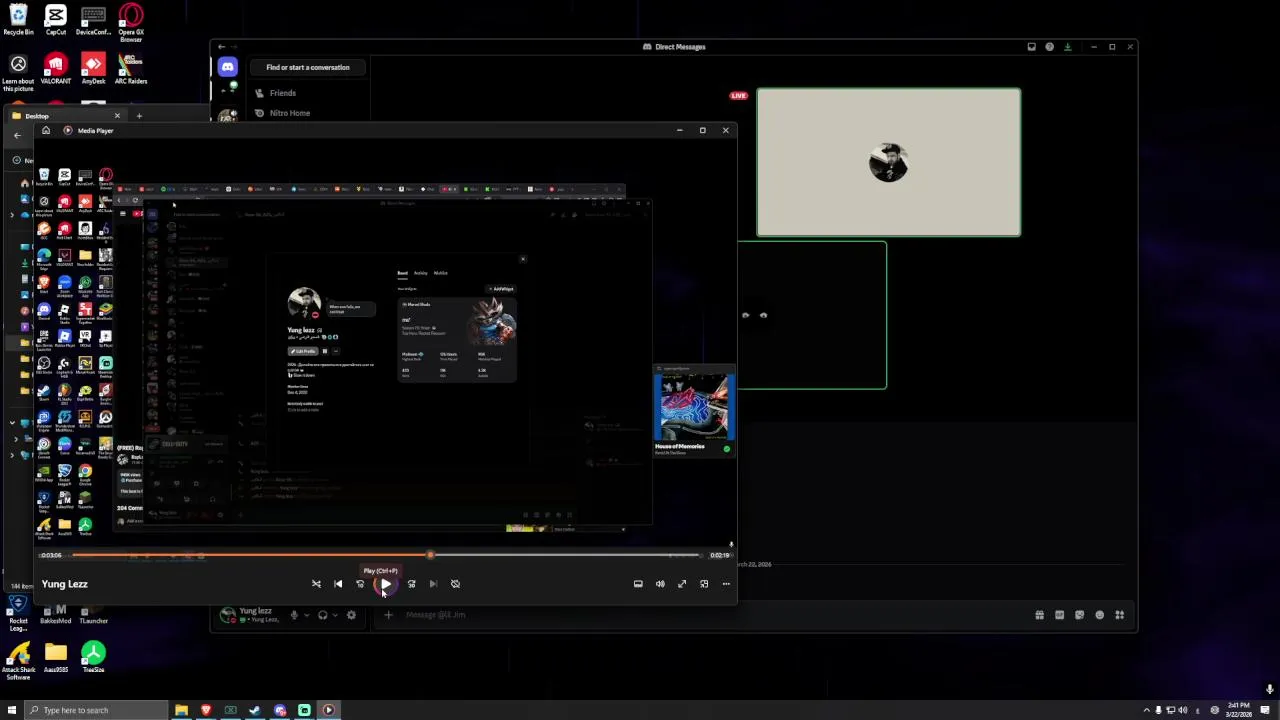Open Nitro Home in Discord
This screenshot has width=1280, height=720.
point(289,113)
